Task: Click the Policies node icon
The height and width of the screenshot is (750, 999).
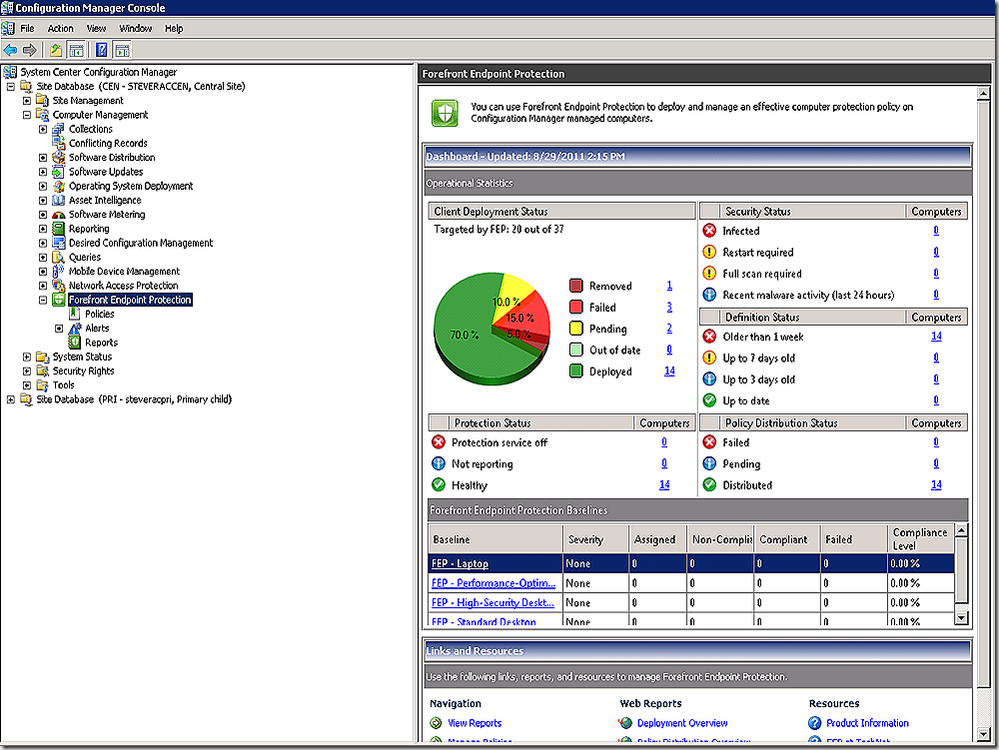Action: pyautogui.click(x=75, y=314)
